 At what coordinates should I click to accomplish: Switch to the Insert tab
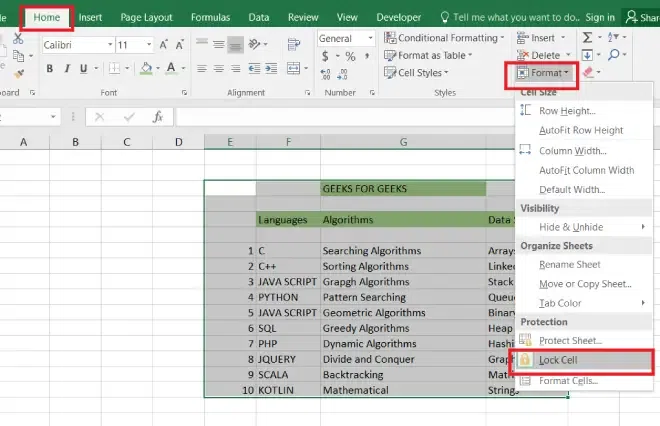tap(90, 17)
